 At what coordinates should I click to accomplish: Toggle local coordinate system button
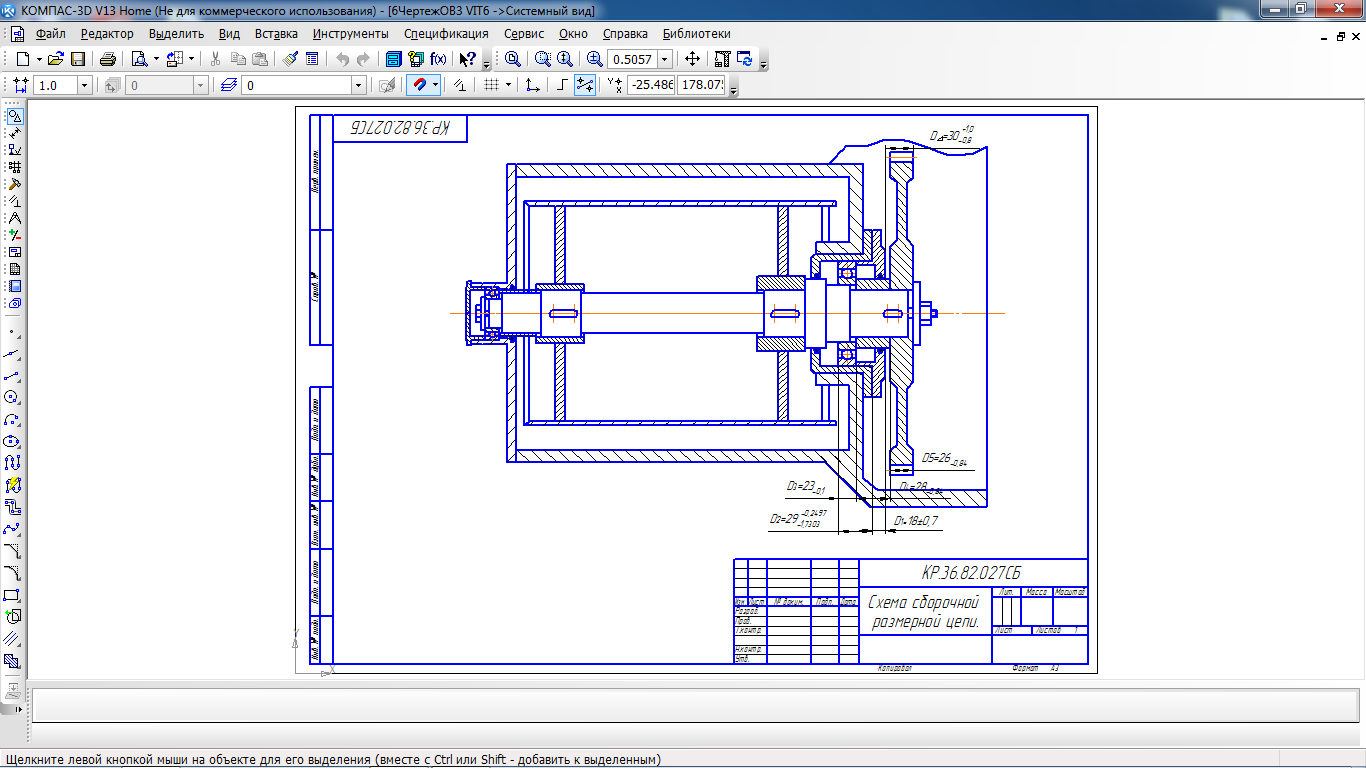pyautogui.click(x=532, y=85)
